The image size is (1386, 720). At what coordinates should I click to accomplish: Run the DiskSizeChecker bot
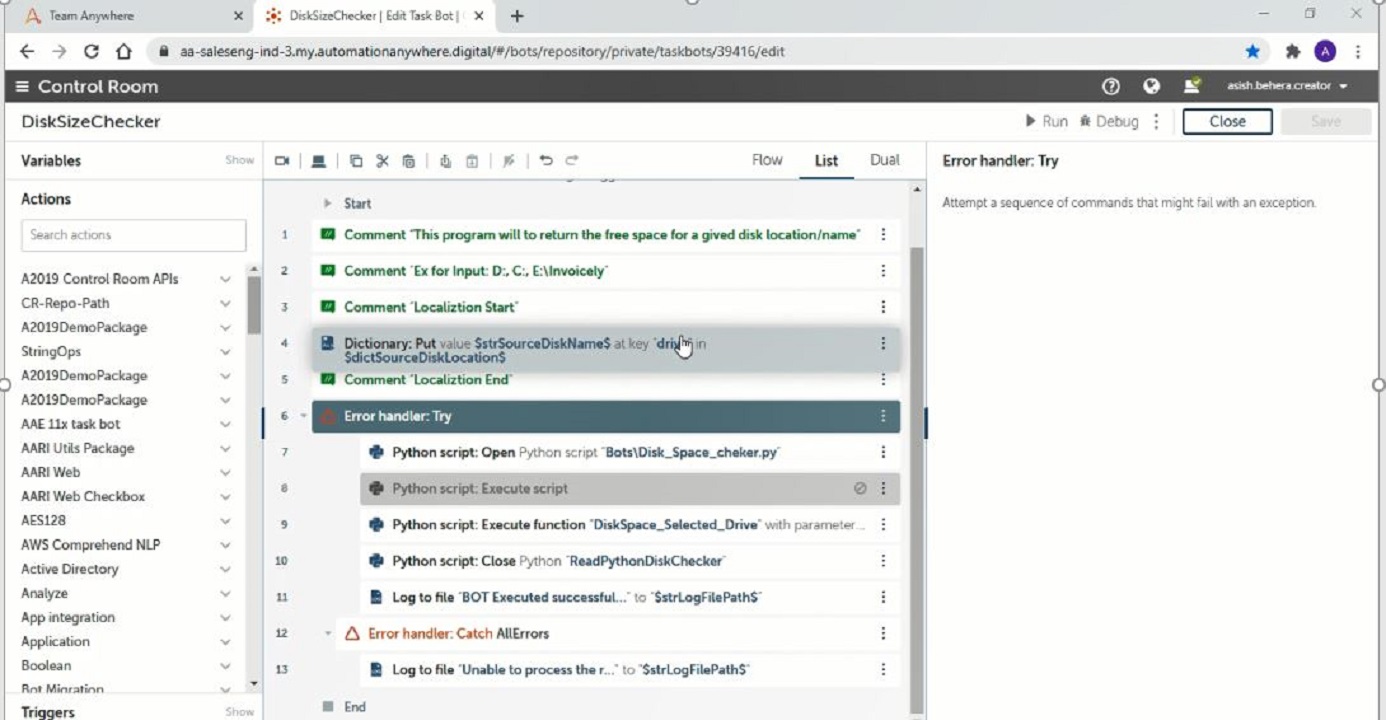pyautogui.click(x=1046, y=121)
